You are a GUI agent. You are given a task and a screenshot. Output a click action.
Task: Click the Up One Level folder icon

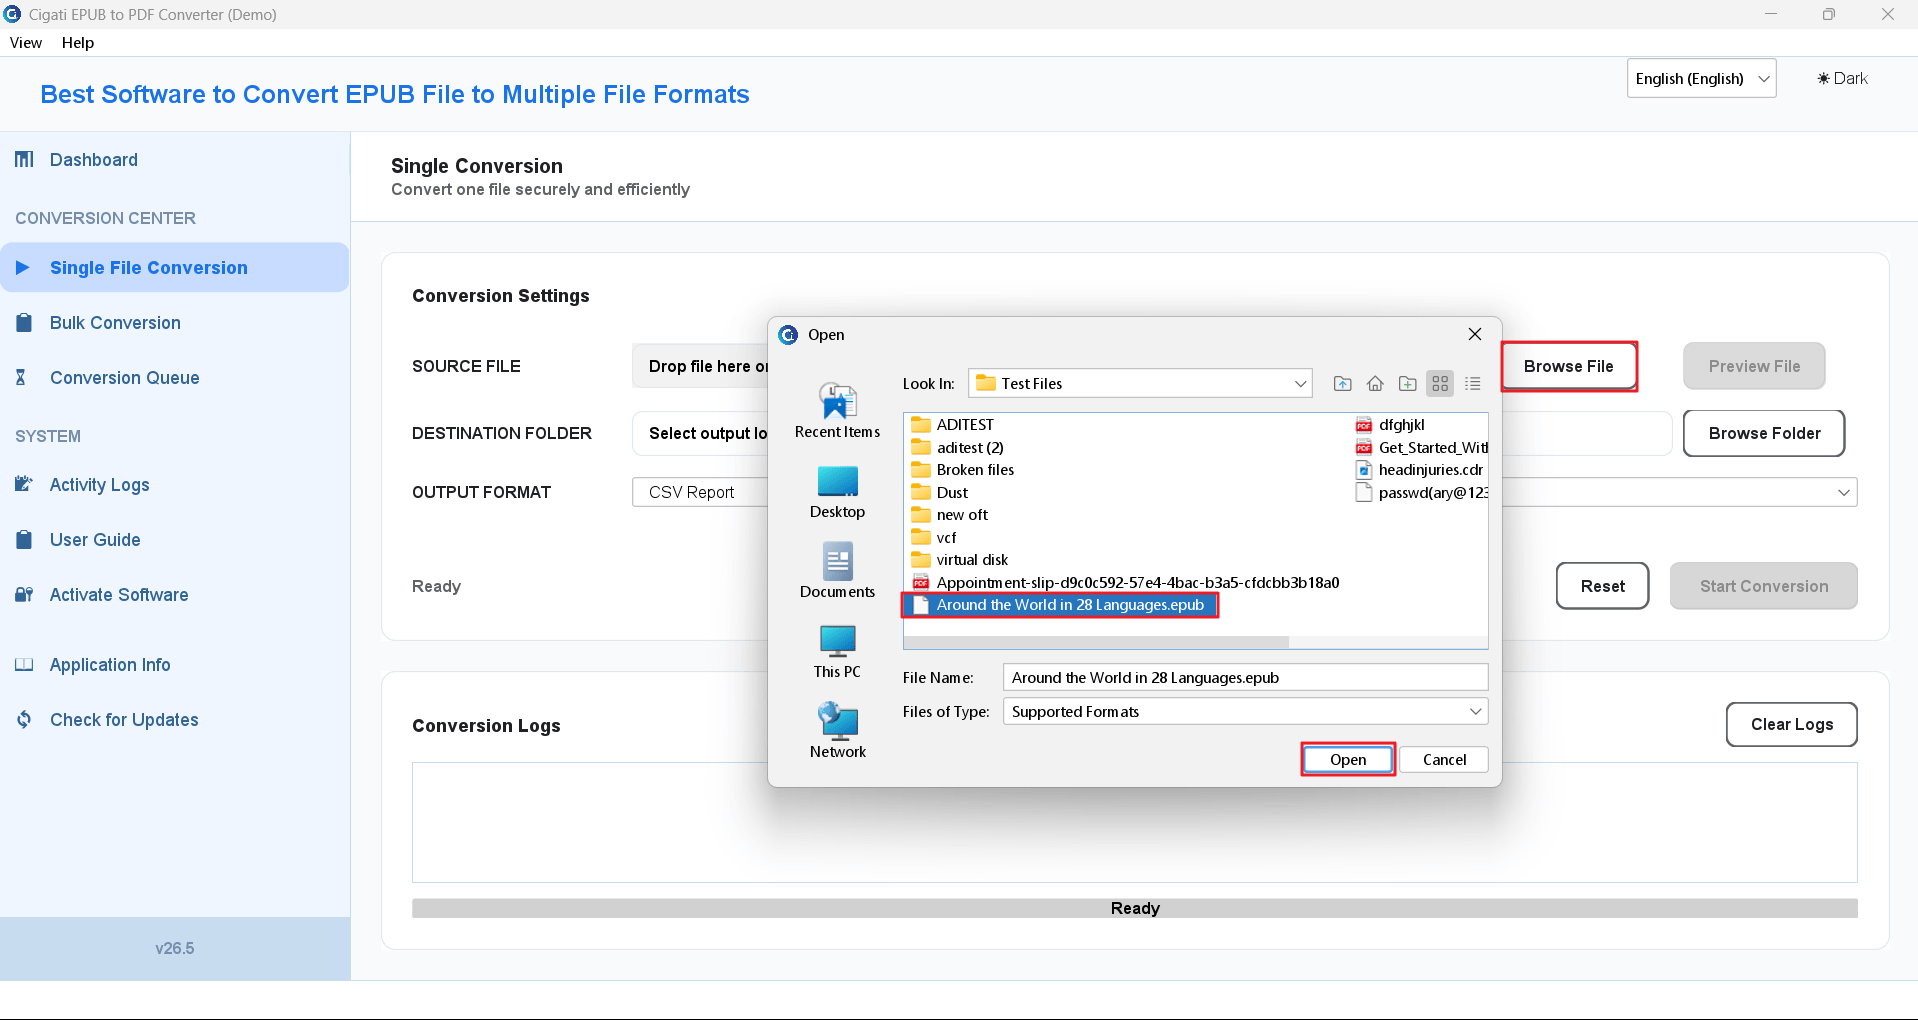coord(1343,384)
